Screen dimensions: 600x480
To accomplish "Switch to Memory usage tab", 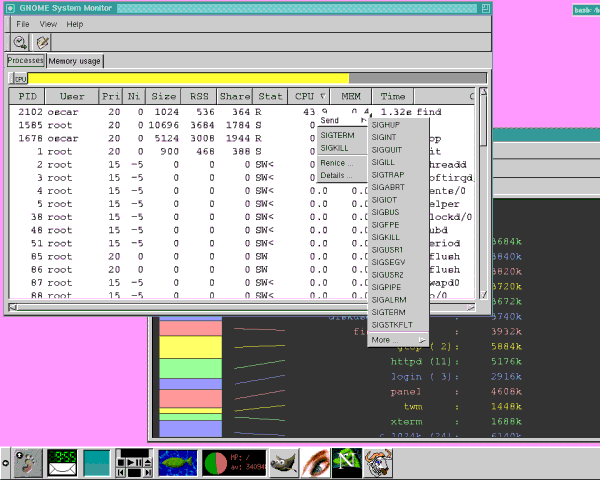I will point(75,61).
